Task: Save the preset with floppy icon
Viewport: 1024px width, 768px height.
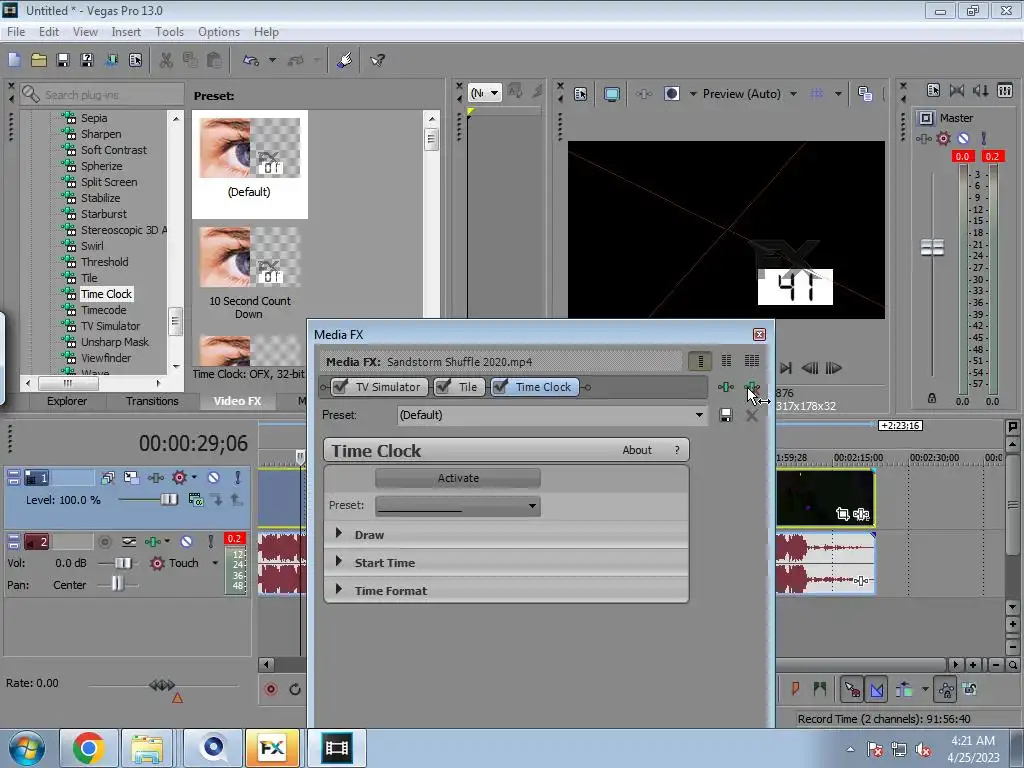Action: 726,415
